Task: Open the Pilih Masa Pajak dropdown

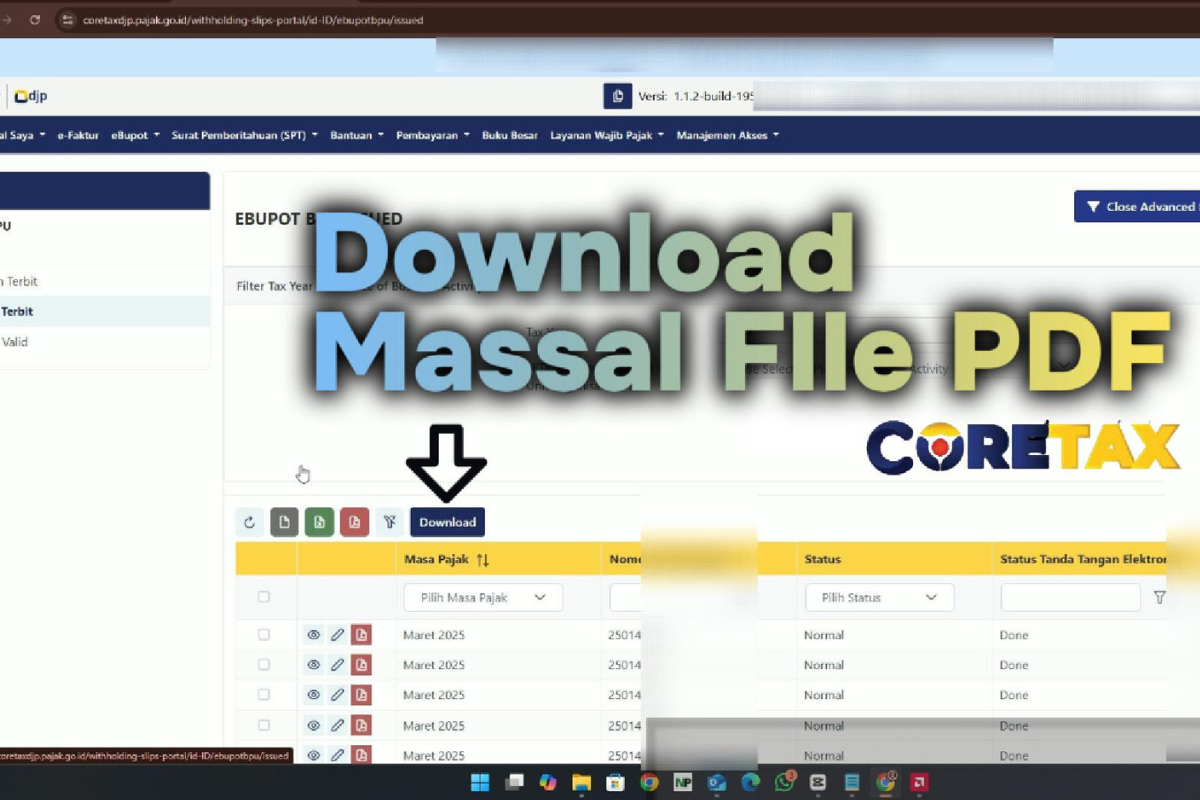Action: (x=483, y=597)
